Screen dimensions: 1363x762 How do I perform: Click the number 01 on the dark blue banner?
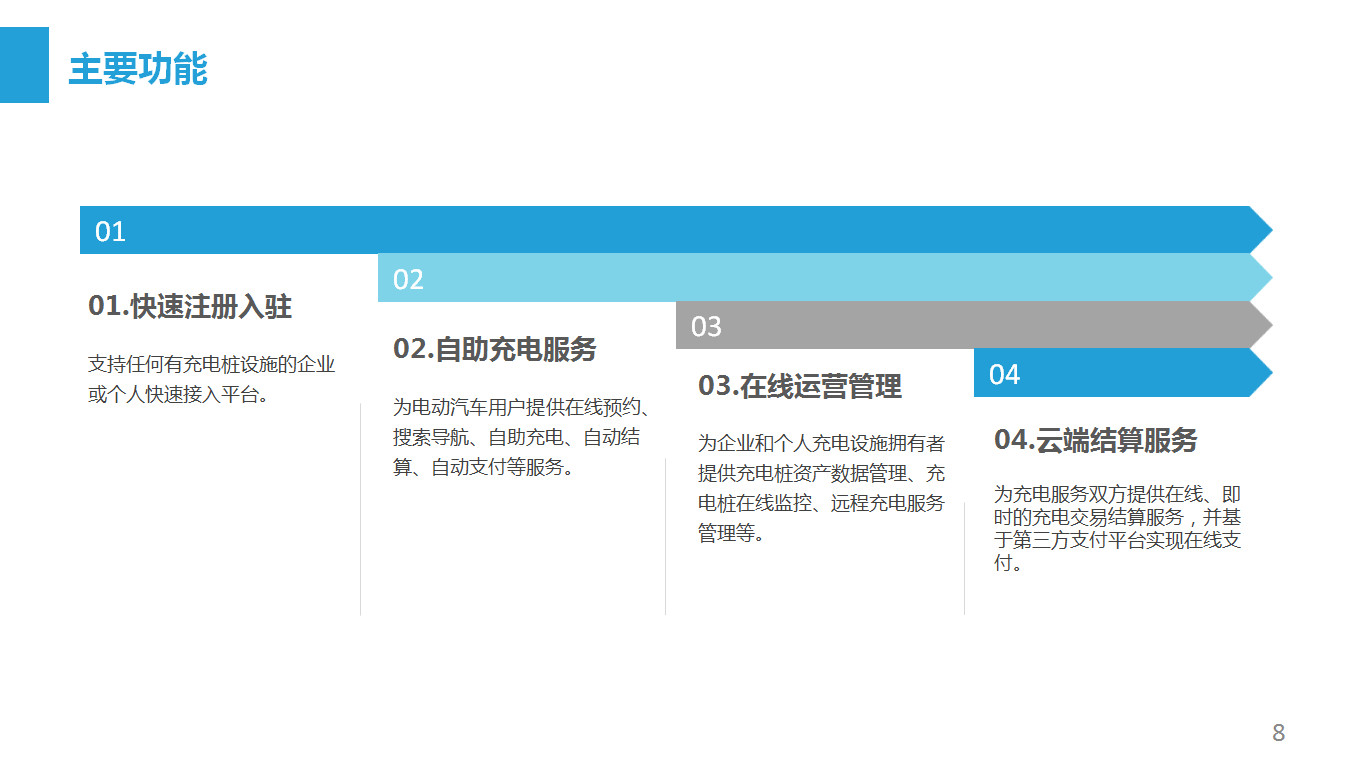(110, 232)
